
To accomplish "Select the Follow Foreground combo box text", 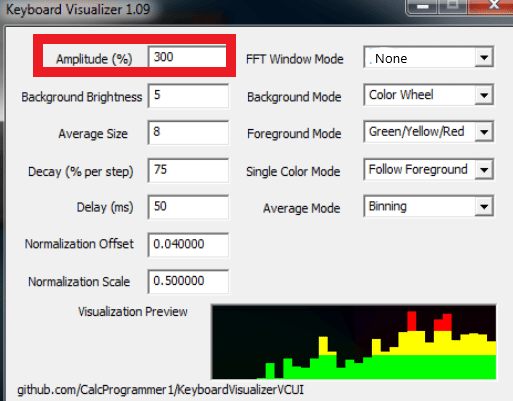I will (418, 169).
